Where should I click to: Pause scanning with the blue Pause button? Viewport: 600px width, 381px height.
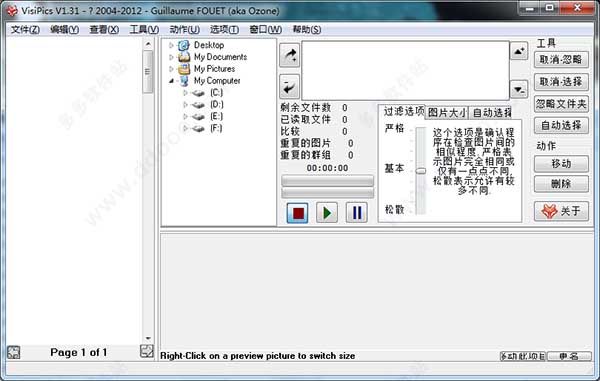[356, 212]
